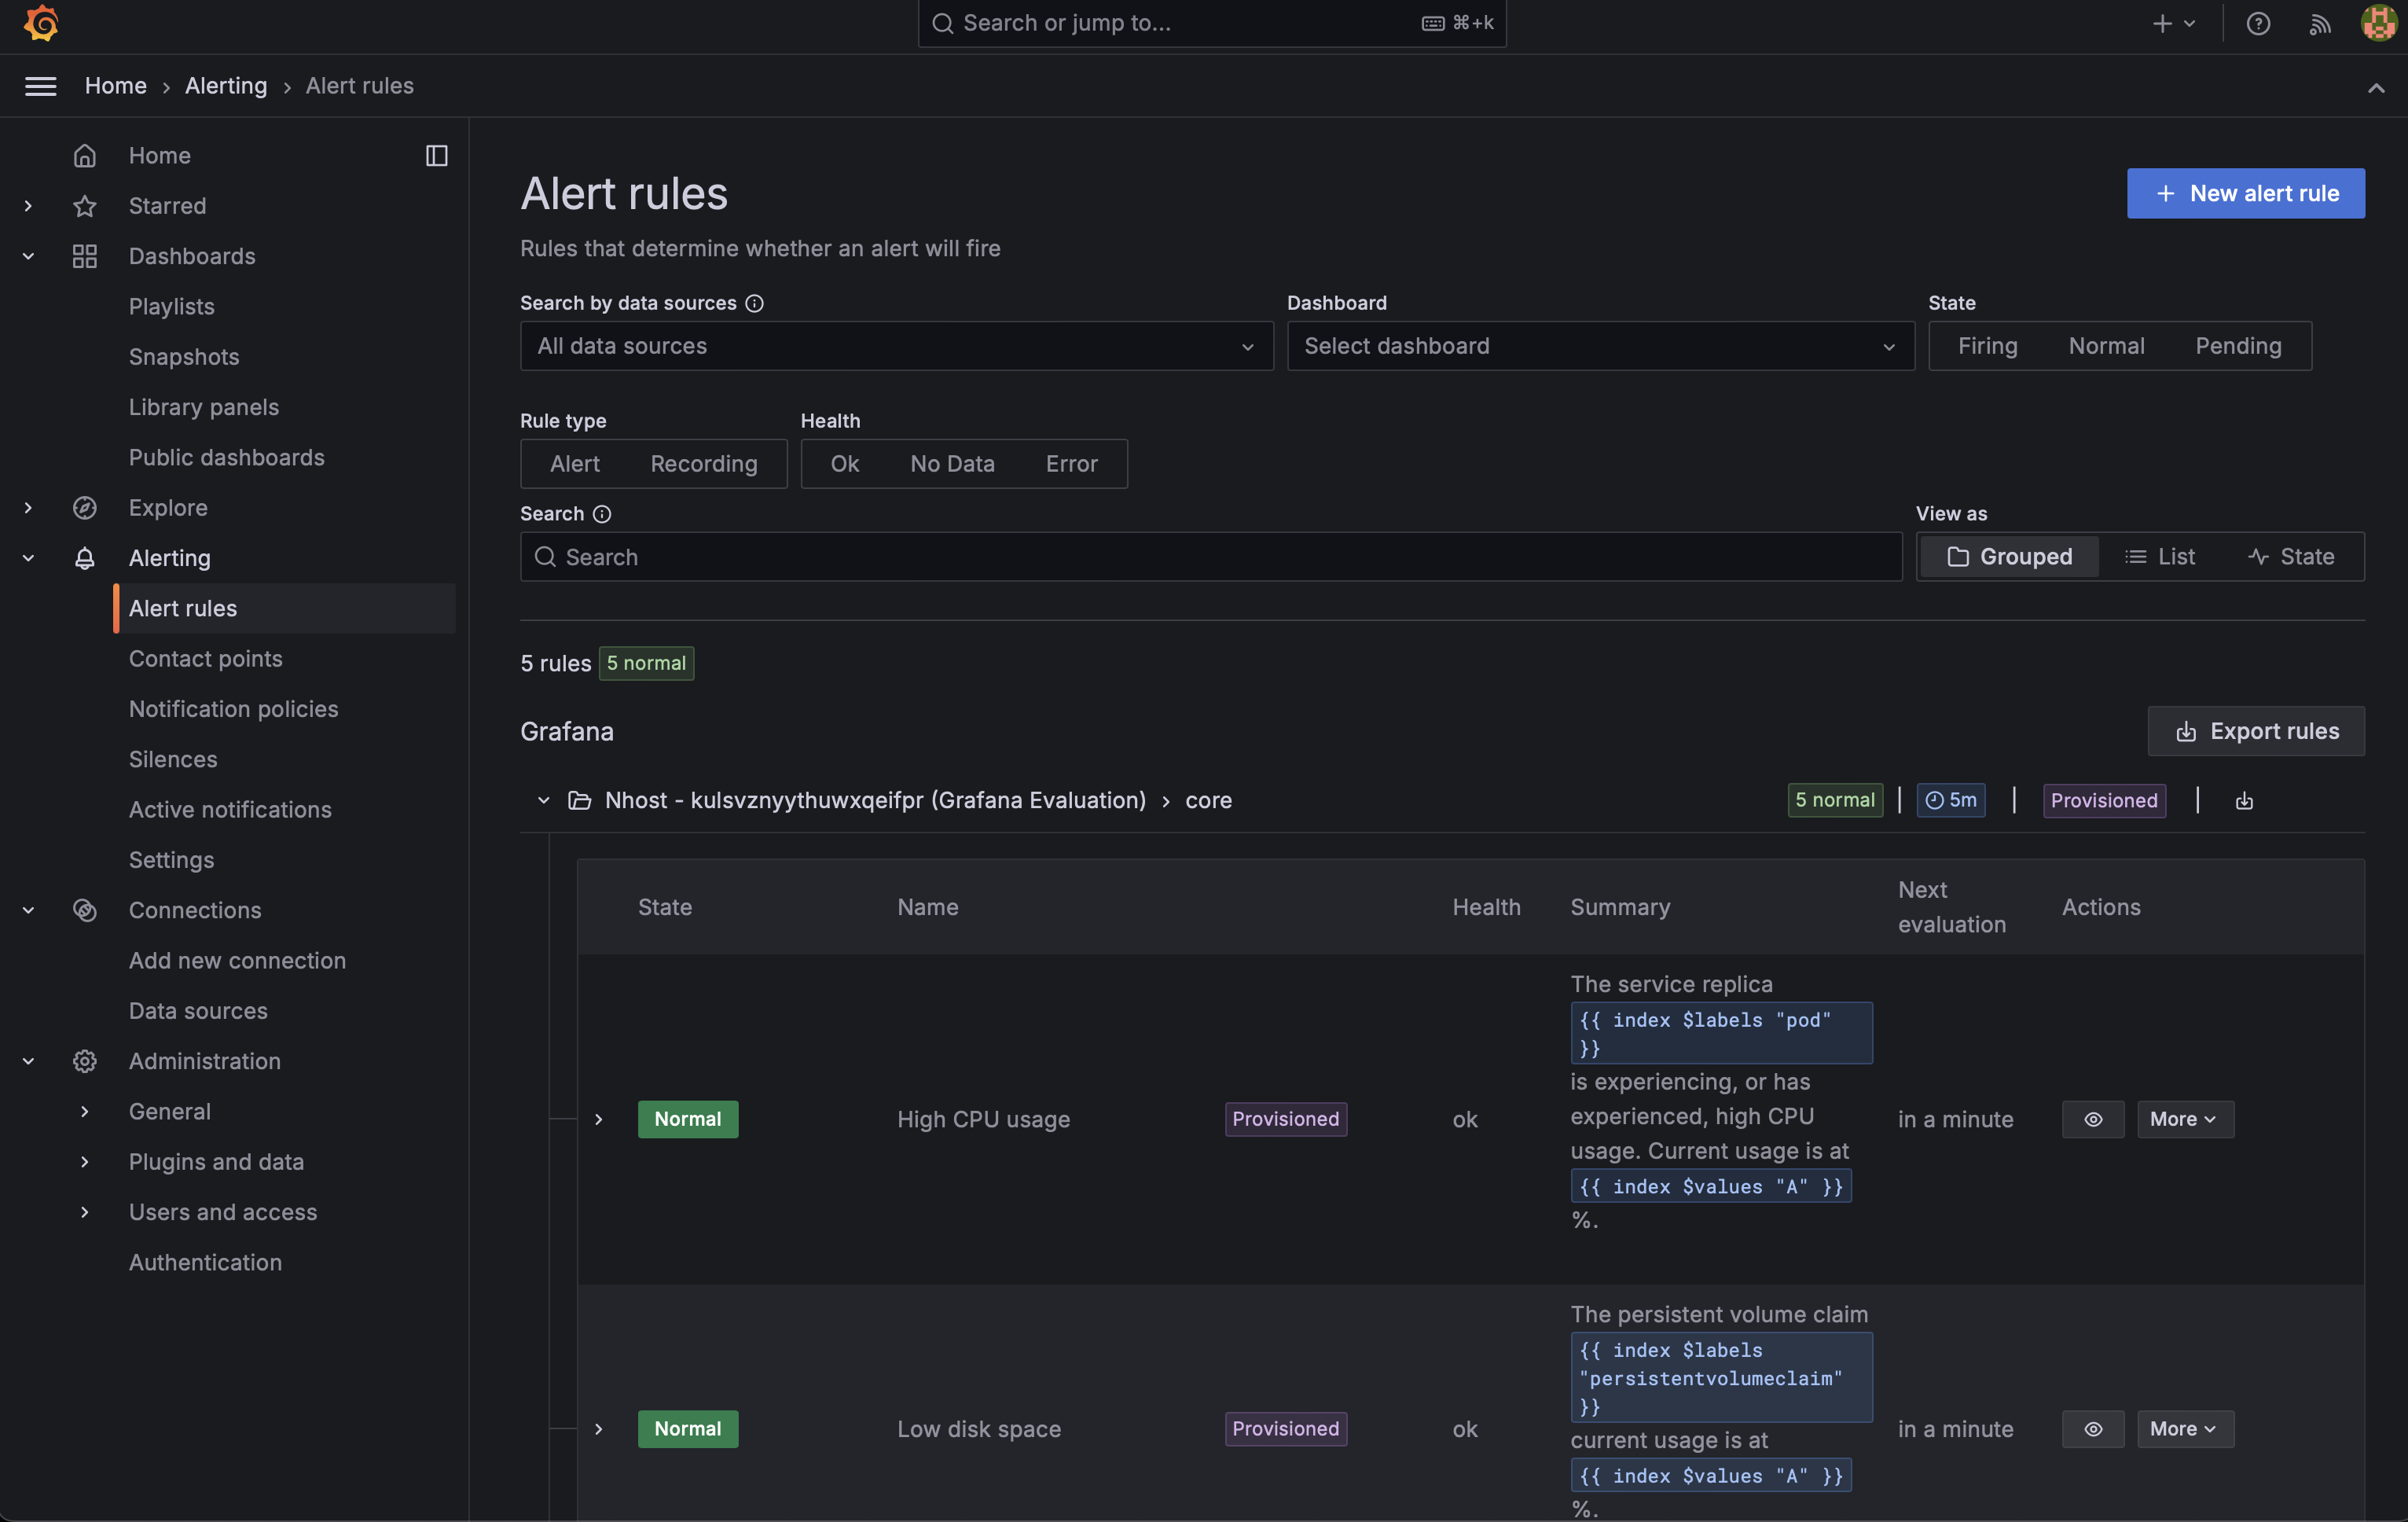View High CPU usage rule eye icon
The height and width of the screenshot is (1522, 2408).
click(x=2092, y=1119)
